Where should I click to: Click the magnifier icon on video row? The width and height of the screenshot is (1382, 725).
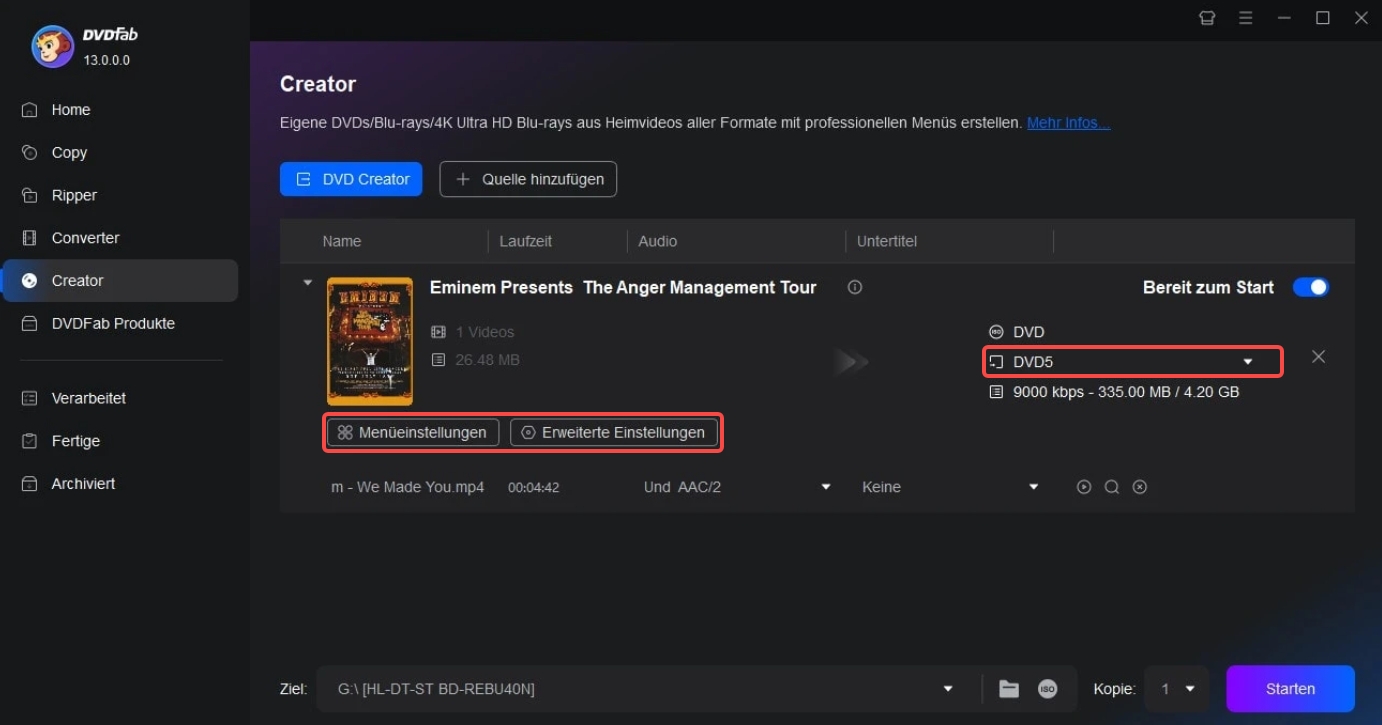click(x=1112, y=487)
